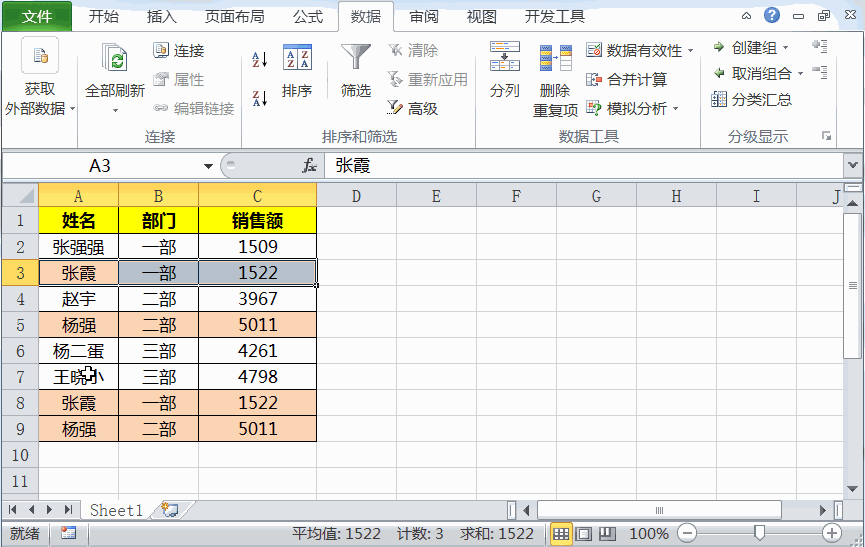Open the Name Box dropdown arrow
The image size is (865, 547).
[208, 166]
